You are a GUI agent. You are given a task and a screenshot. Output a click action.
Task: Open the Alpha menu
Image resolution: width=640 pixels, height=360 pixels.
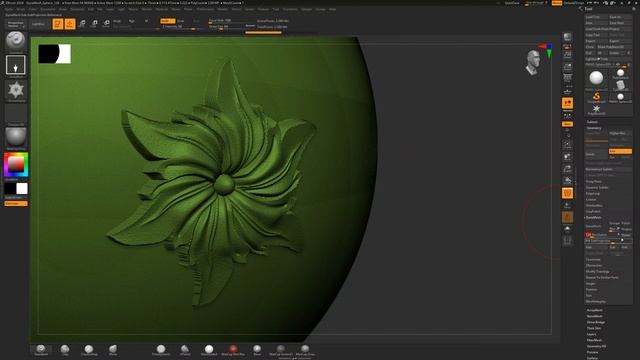click(x=9, y=9)
